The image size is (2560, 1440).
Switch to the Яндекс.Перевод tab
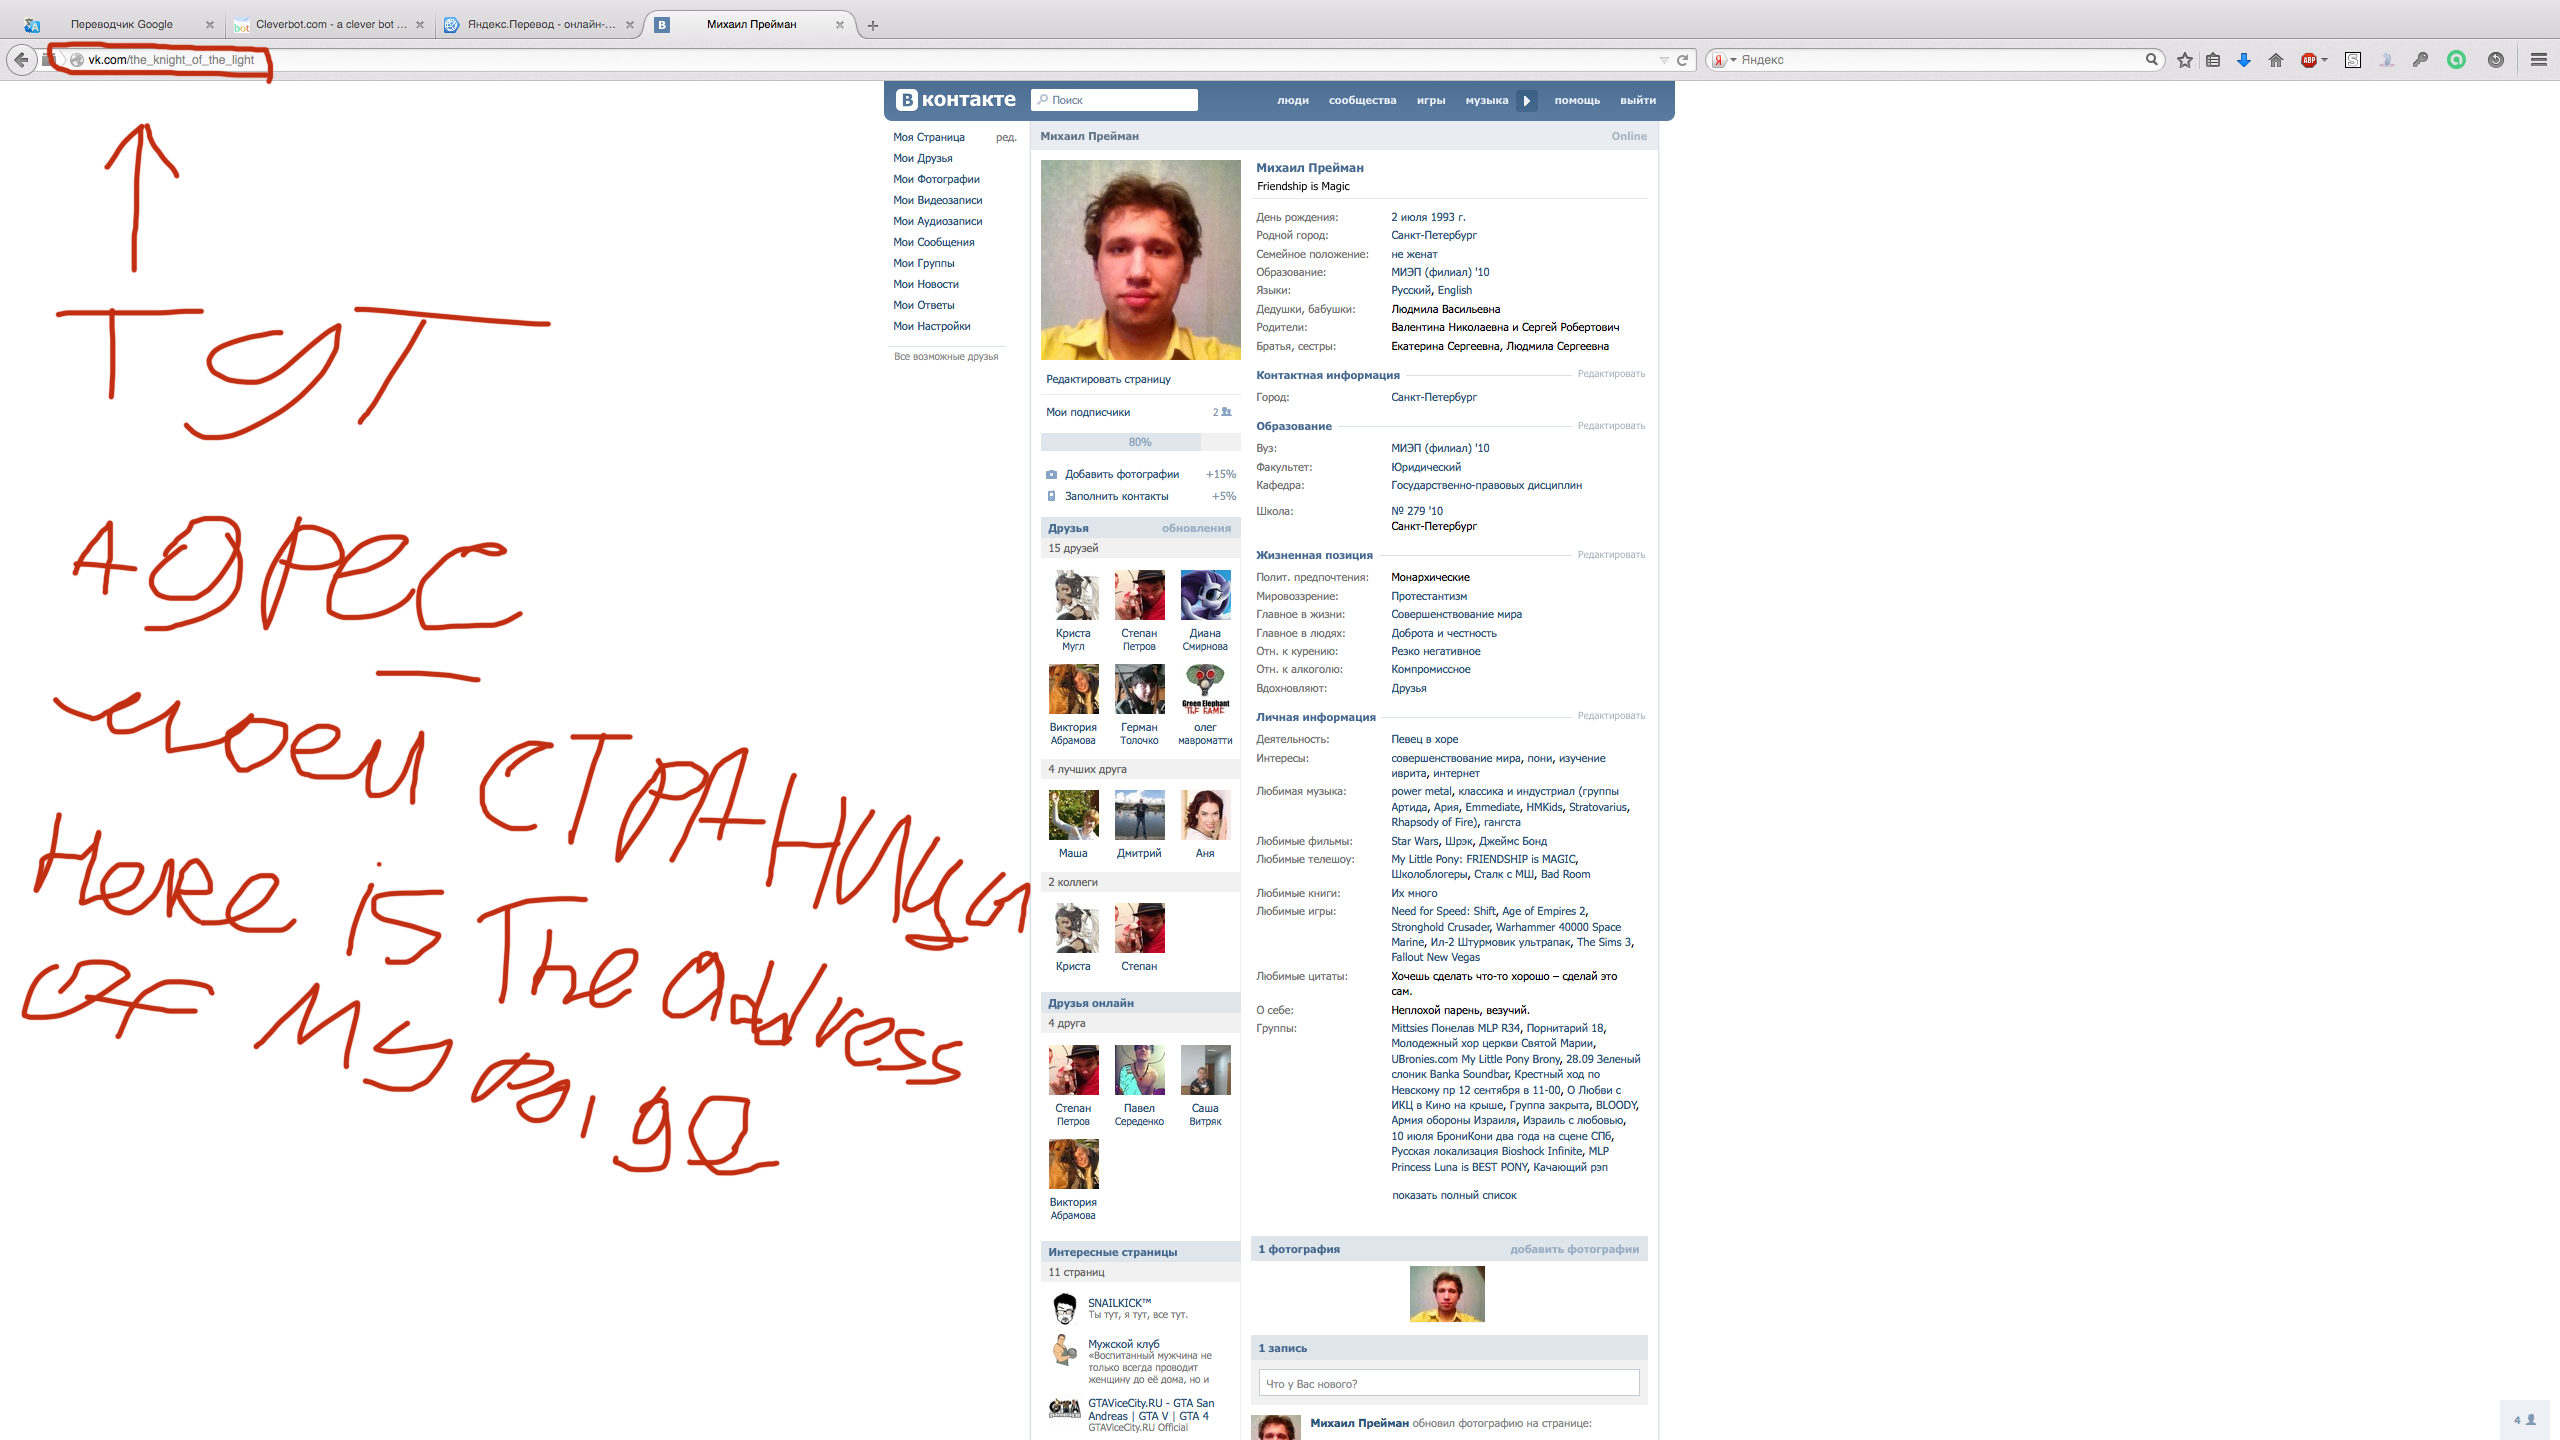[541, 25]
